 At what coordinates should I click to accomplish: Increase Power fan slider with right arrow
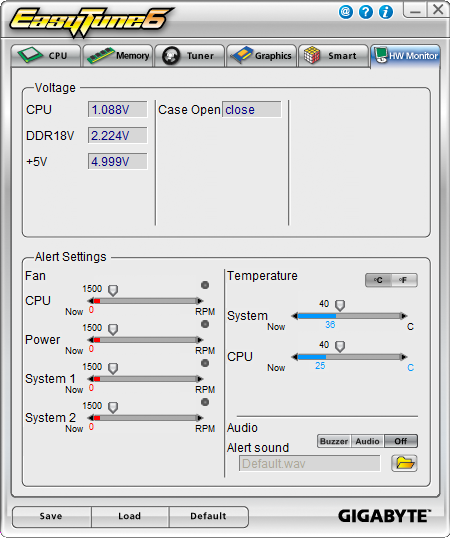point(200,340)
